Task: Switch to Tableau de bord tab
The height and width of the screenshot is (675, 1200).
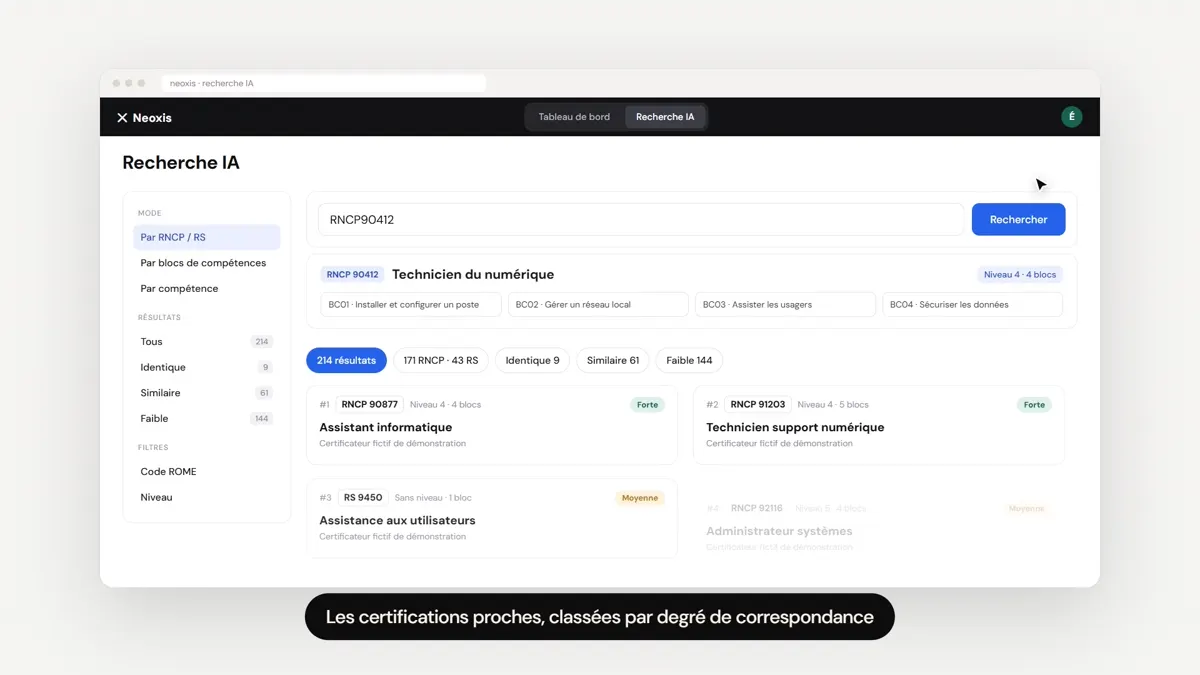Action: 574,117
